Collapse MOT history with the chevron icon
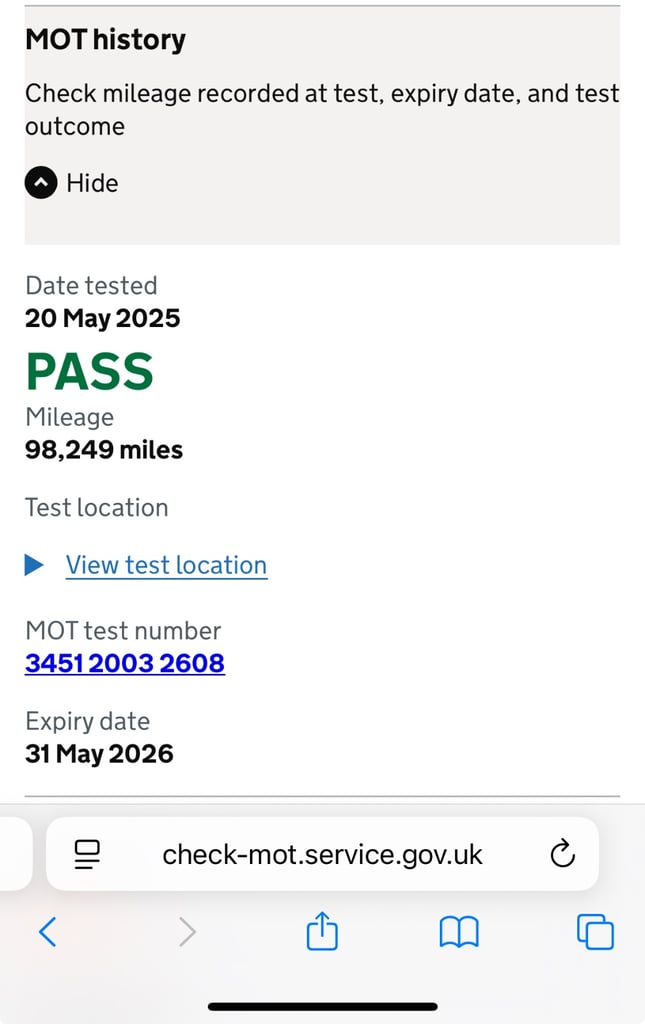 (40, 183)
